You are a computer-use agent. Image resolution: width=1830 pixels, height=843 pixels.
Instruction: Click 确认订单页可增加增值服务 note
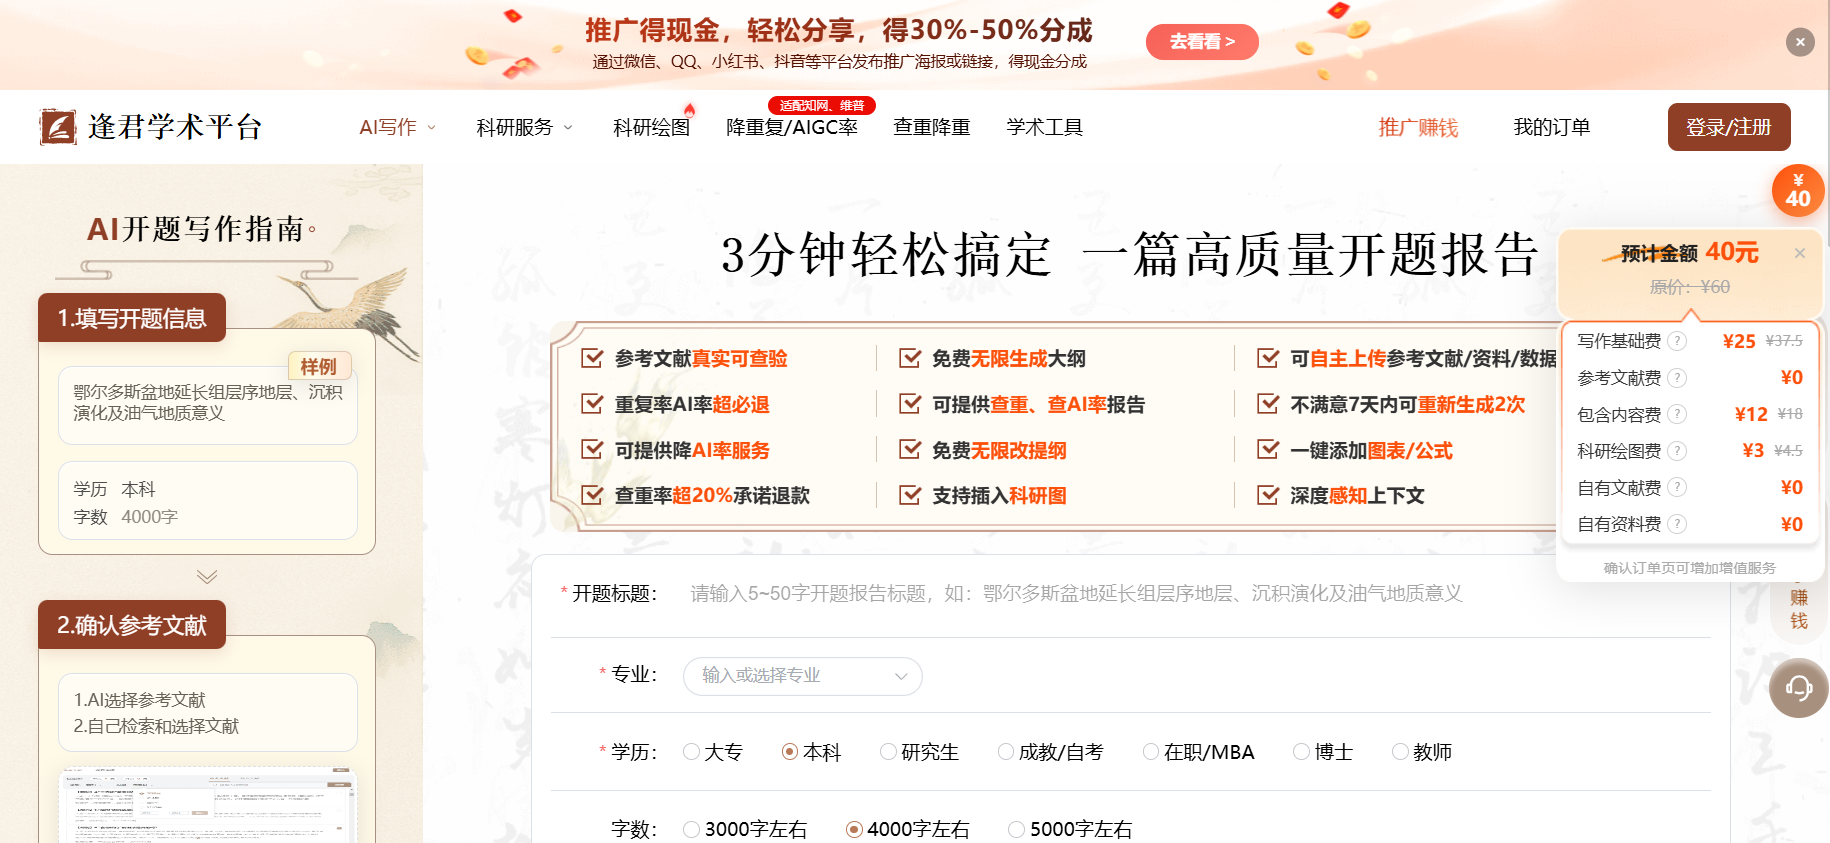(1690, 568)
